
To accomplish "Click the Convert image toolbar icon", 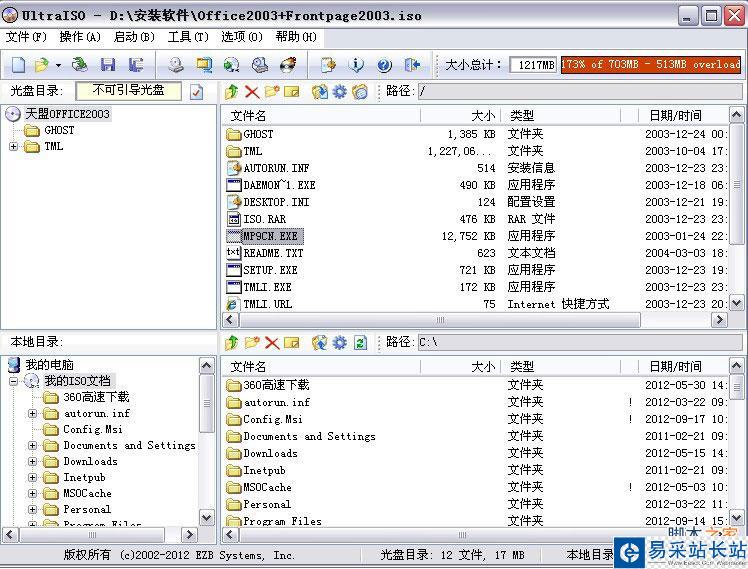I will [x=232, y=64].
